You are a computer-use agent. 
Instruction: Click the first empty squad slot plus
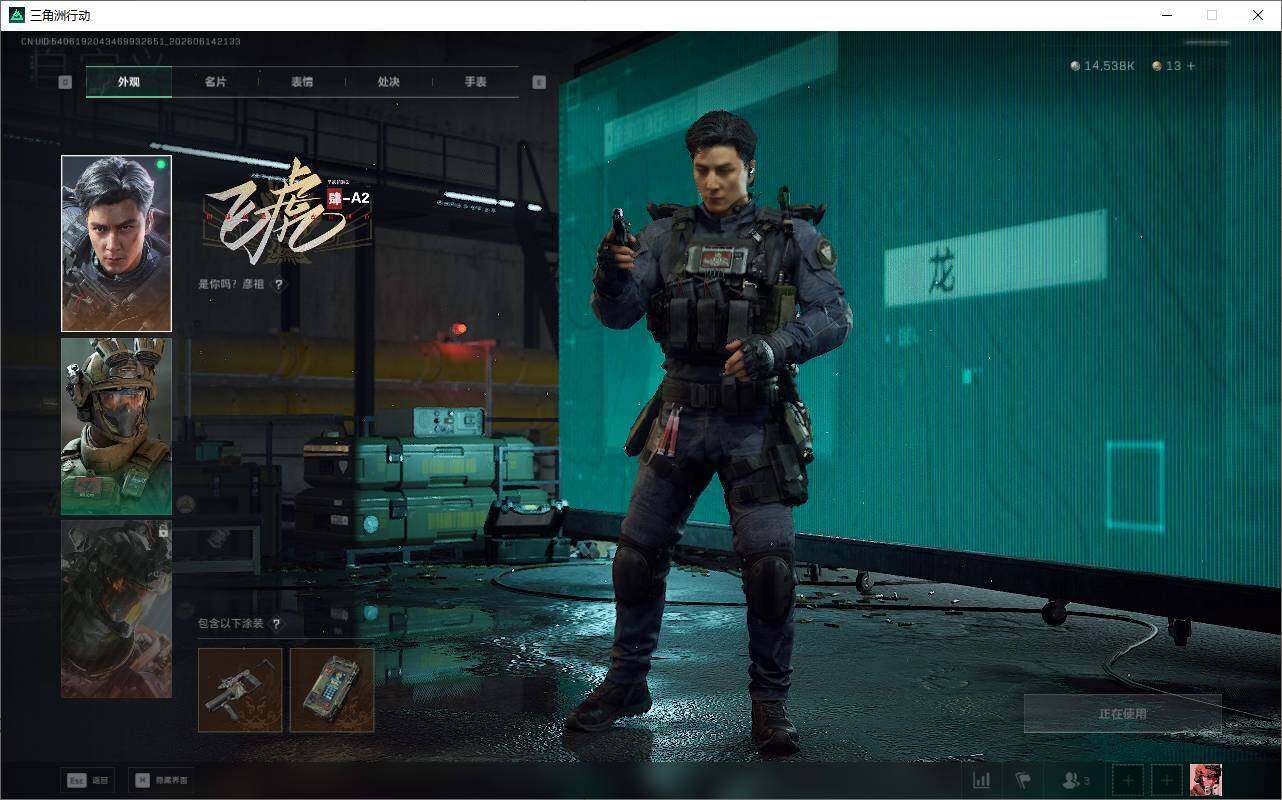(x=1129, y=780)
